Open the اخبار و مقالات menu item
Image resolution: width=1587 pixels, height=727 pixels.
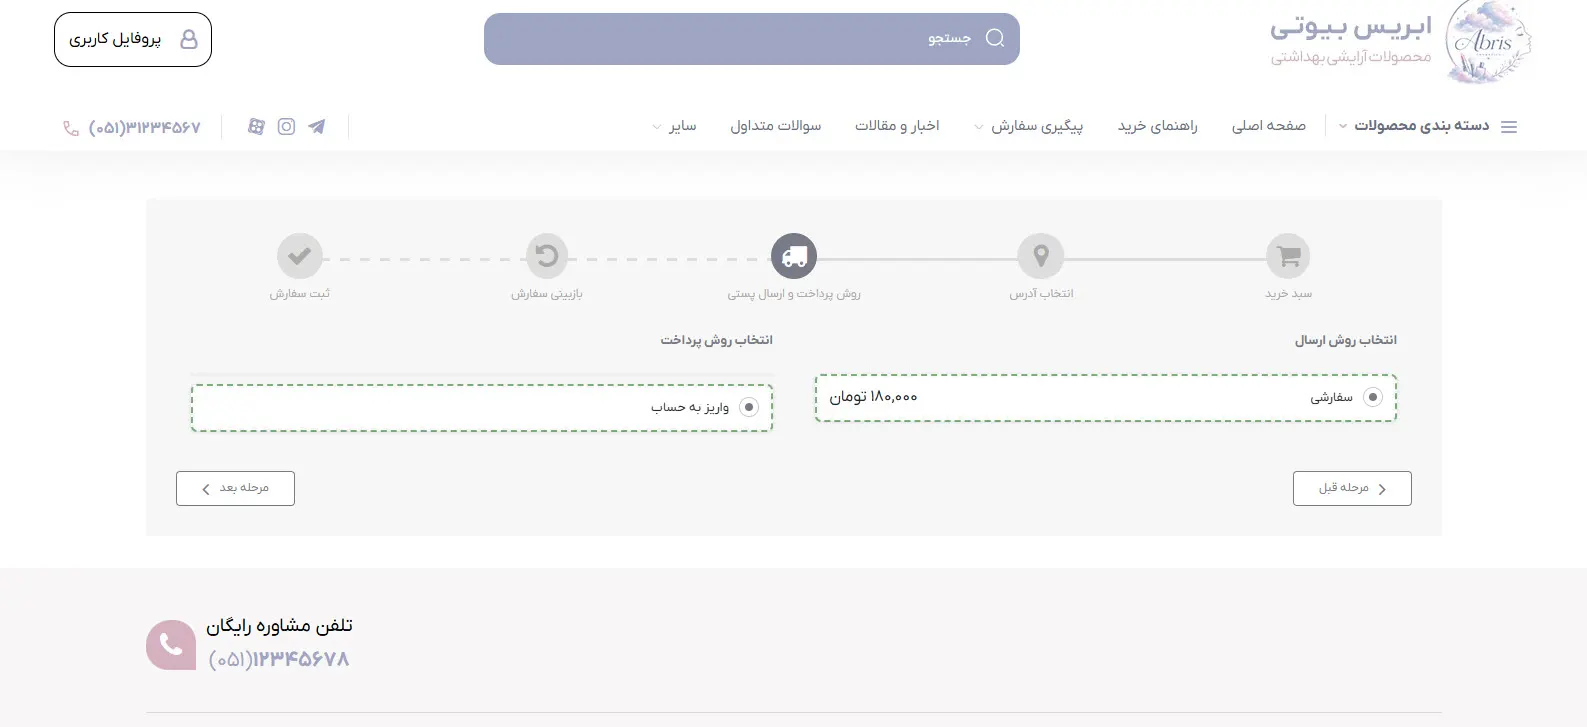click(897, 126)
